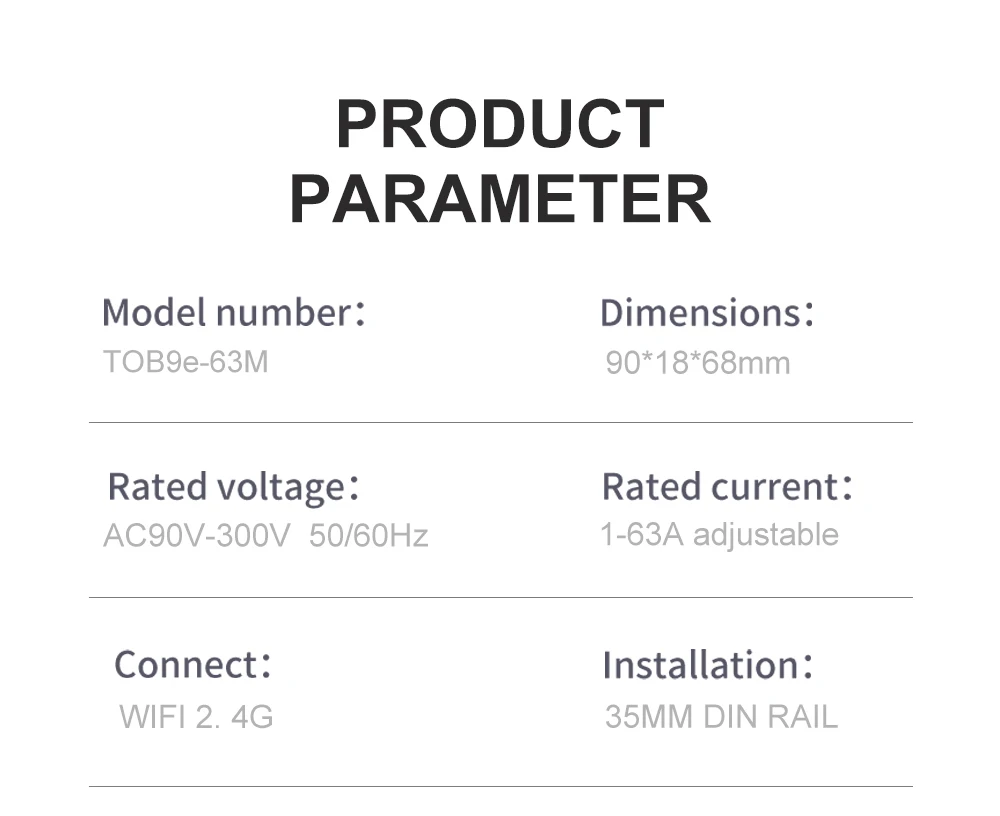Click the divider line below Connect row

point(500,787)
